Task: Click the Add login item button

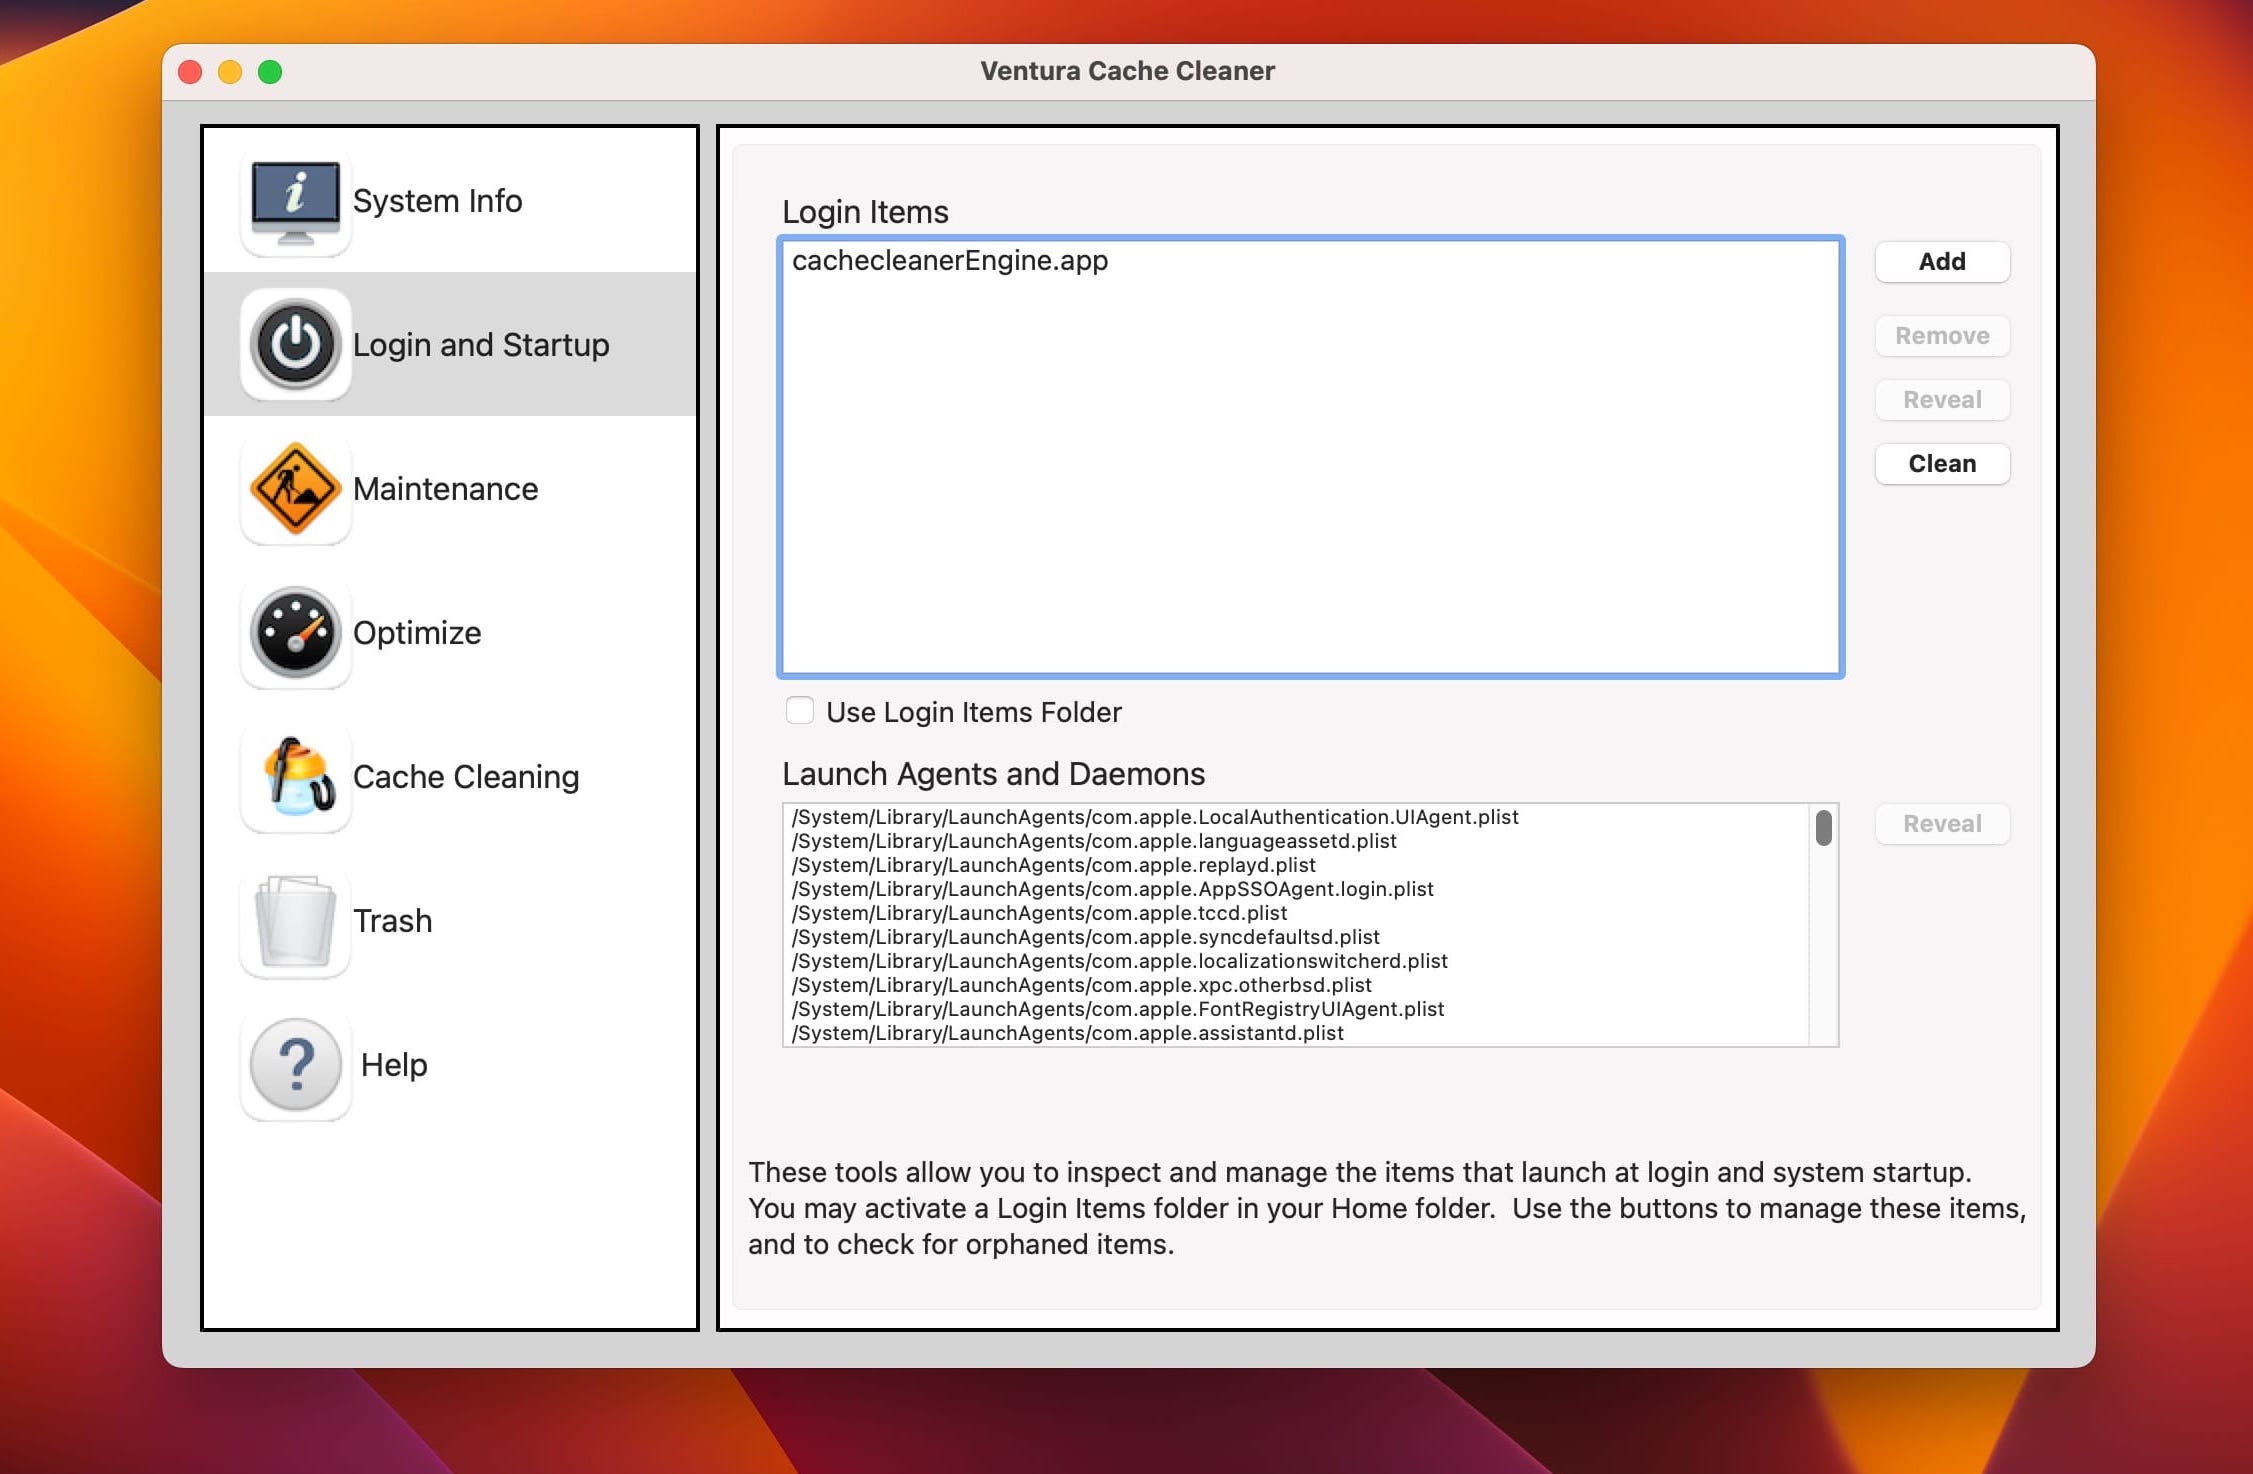Action: coord(1942,262)
